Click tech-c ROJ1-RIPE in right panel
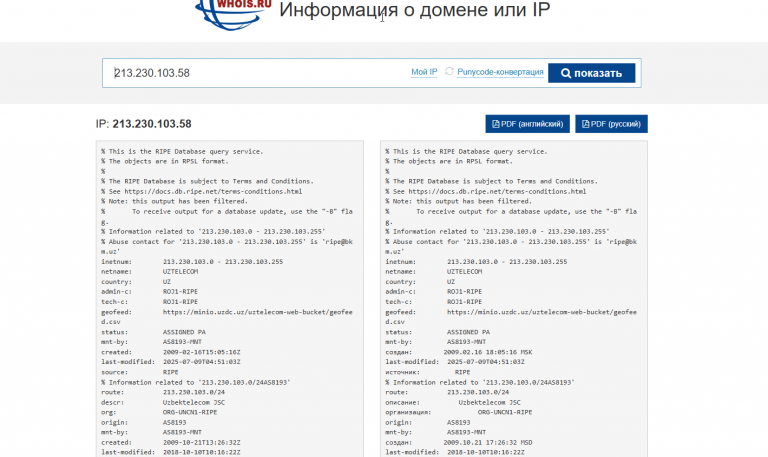This screenshot has height=457, width=768. (464, 302)
